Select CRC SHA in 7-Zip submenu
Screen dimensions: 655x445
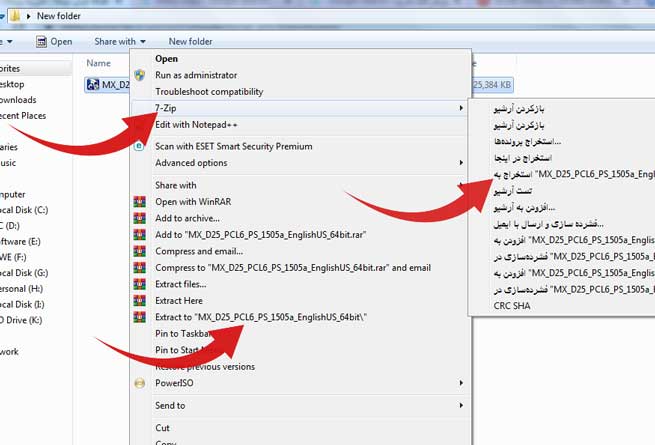512,306
